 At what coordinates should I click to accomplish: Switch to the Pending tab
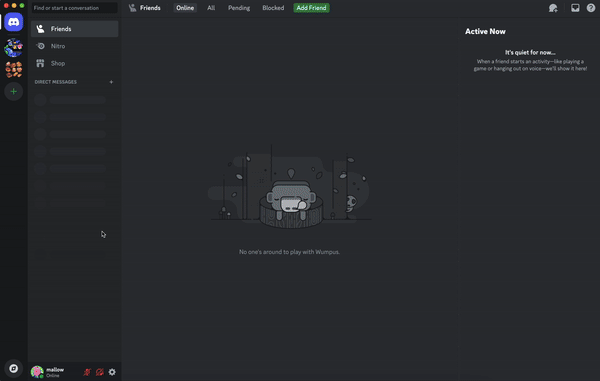[239, 8]
